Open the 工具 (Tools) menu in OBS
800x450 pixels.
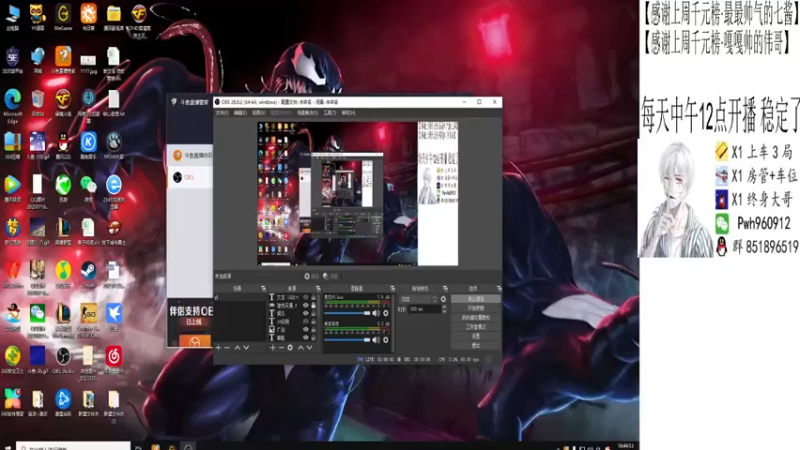click(x=330, y=113)
